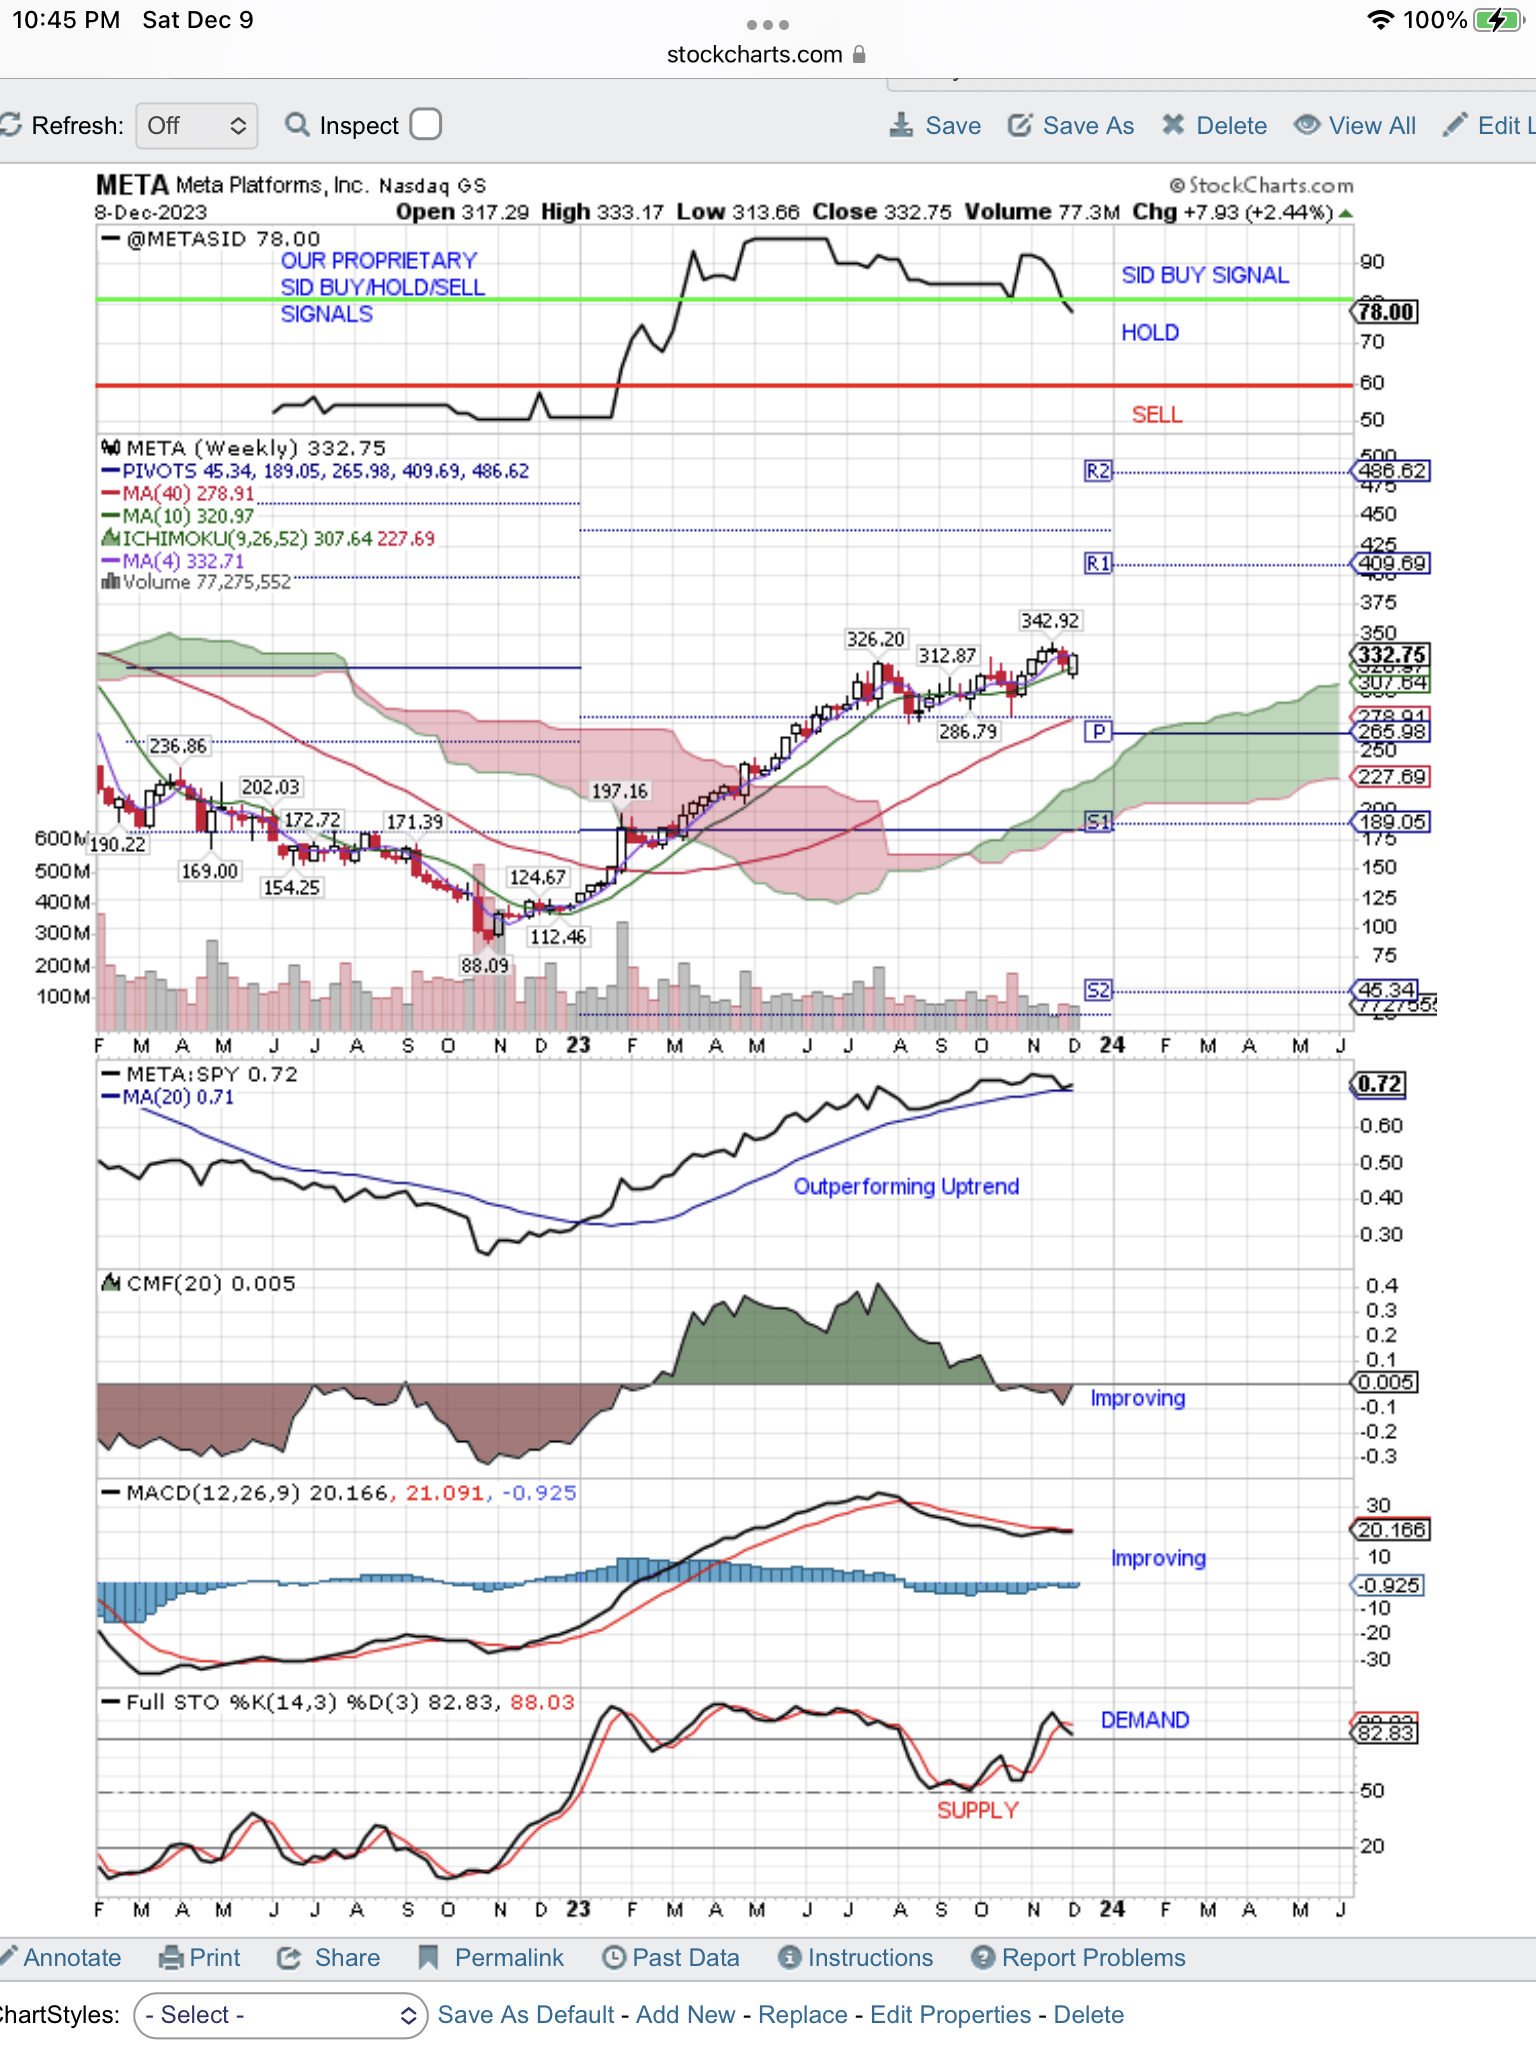The image size is (1536, 2048).
Task: Click Edit Properties link
Action: (x=950, y=2014)
